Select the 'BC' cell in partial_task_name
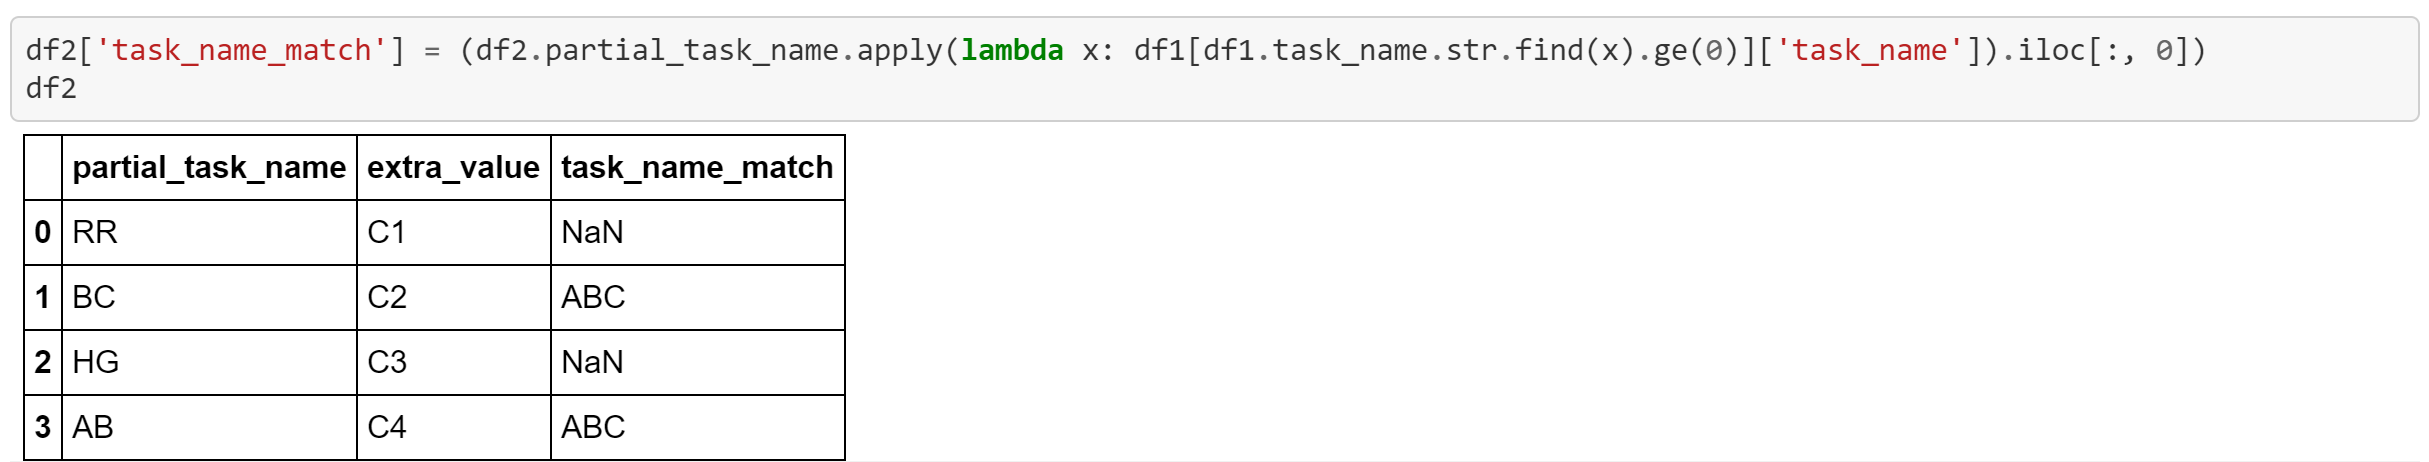 pyautogui.click(x=94, y=297)
